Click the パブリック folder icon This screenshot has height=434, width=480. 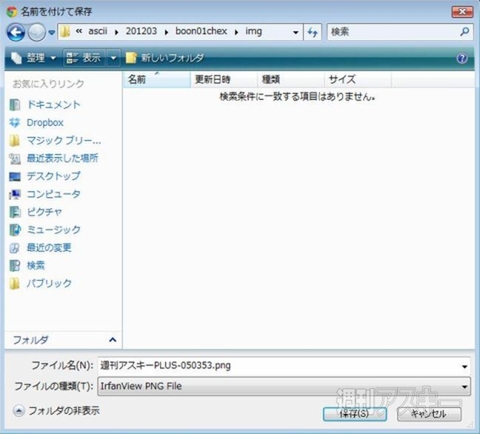point(15,284)
